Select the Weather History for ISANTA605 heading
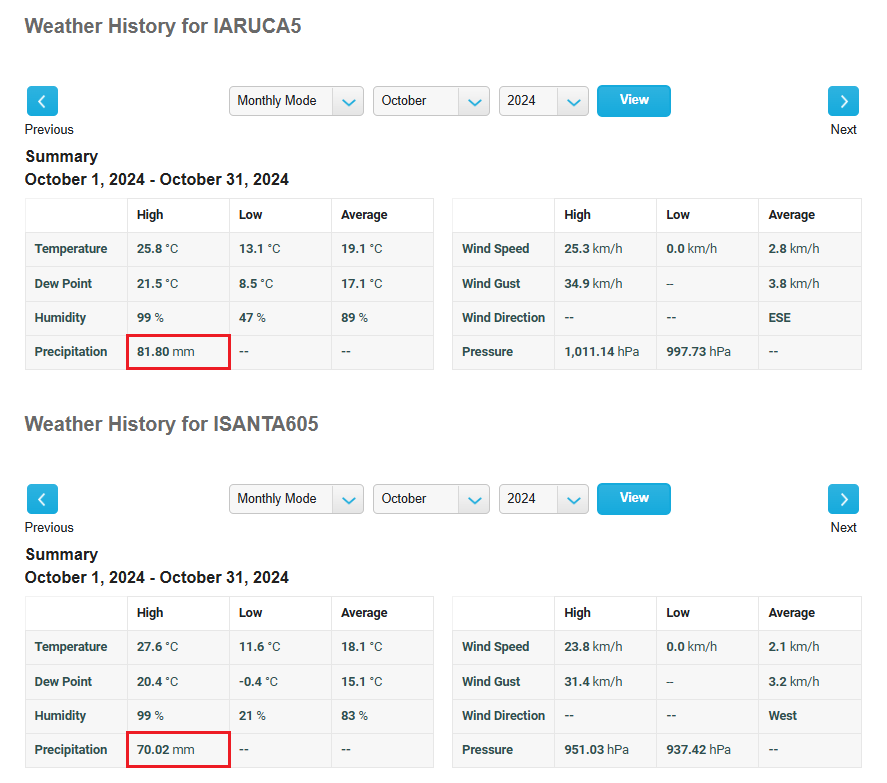Screen dimensions: 887x783 (171, 424)
